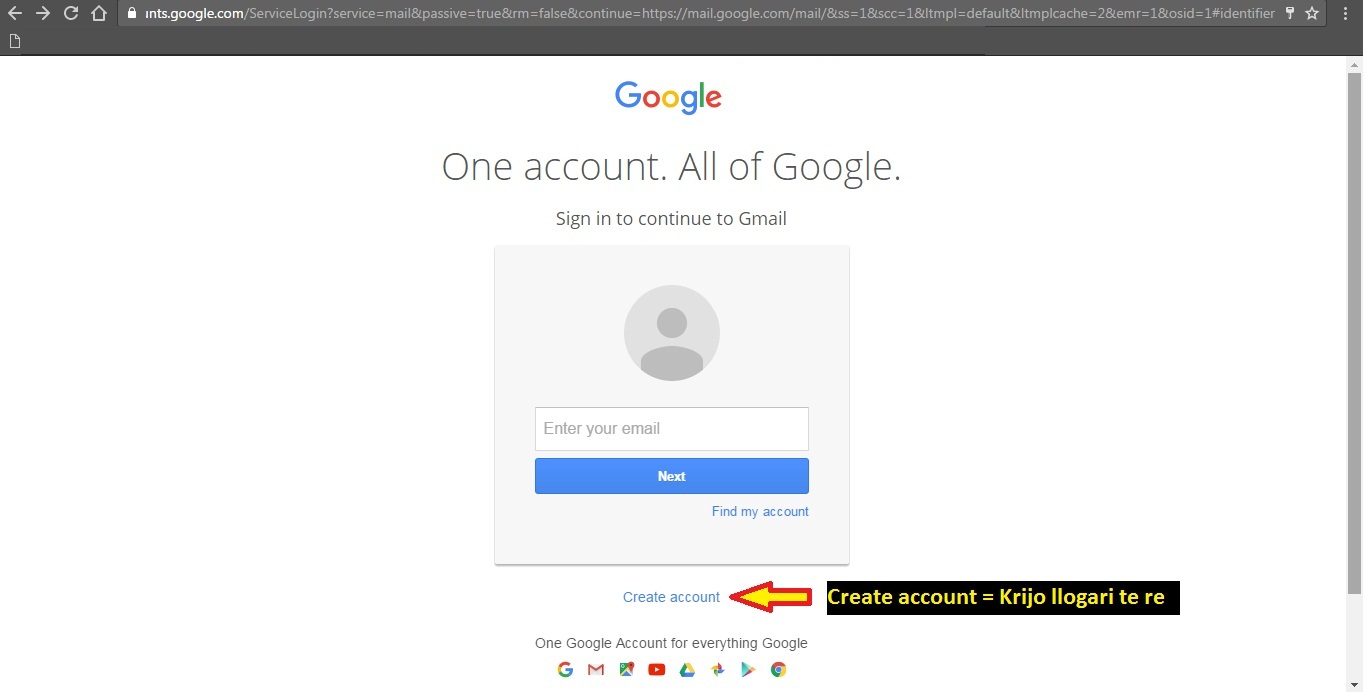1366x692 pixels.
Task: Click the key icon in the address bar
Action: pyautogui.click(x=1290, y=14)
